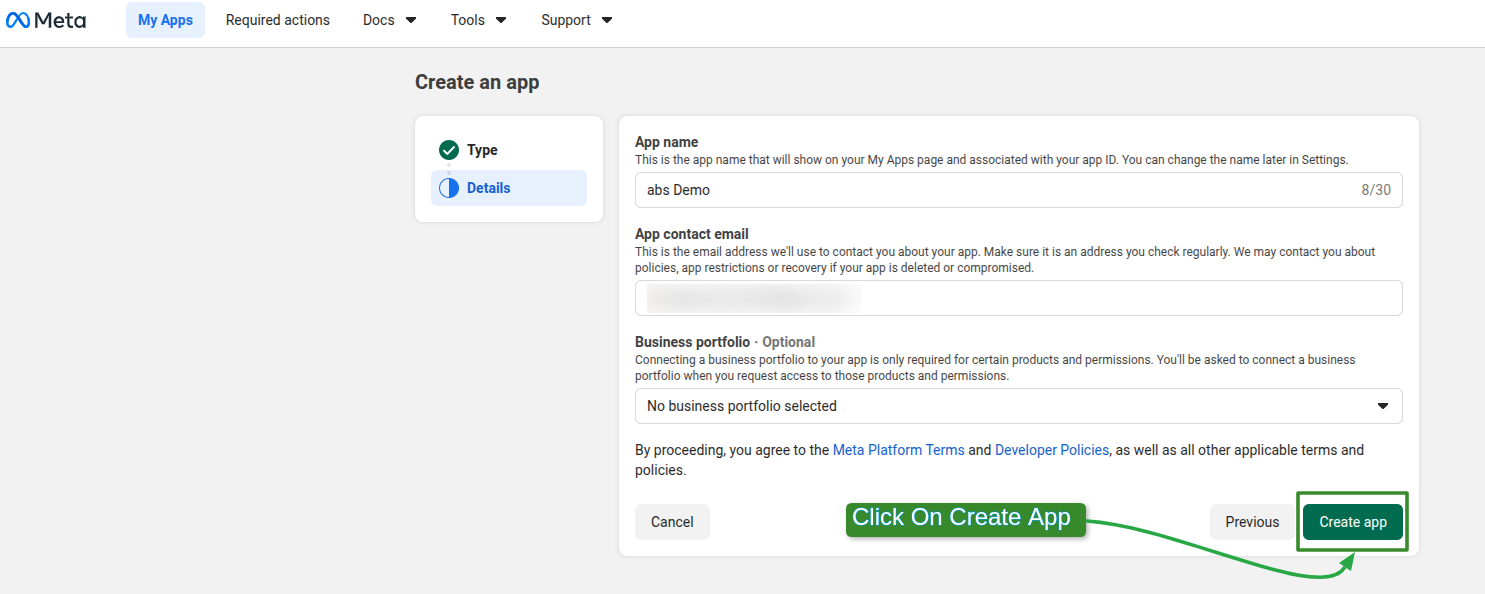Select the completed Type step
Viewport: 1485px width, 594px height.
click(481, 150)
